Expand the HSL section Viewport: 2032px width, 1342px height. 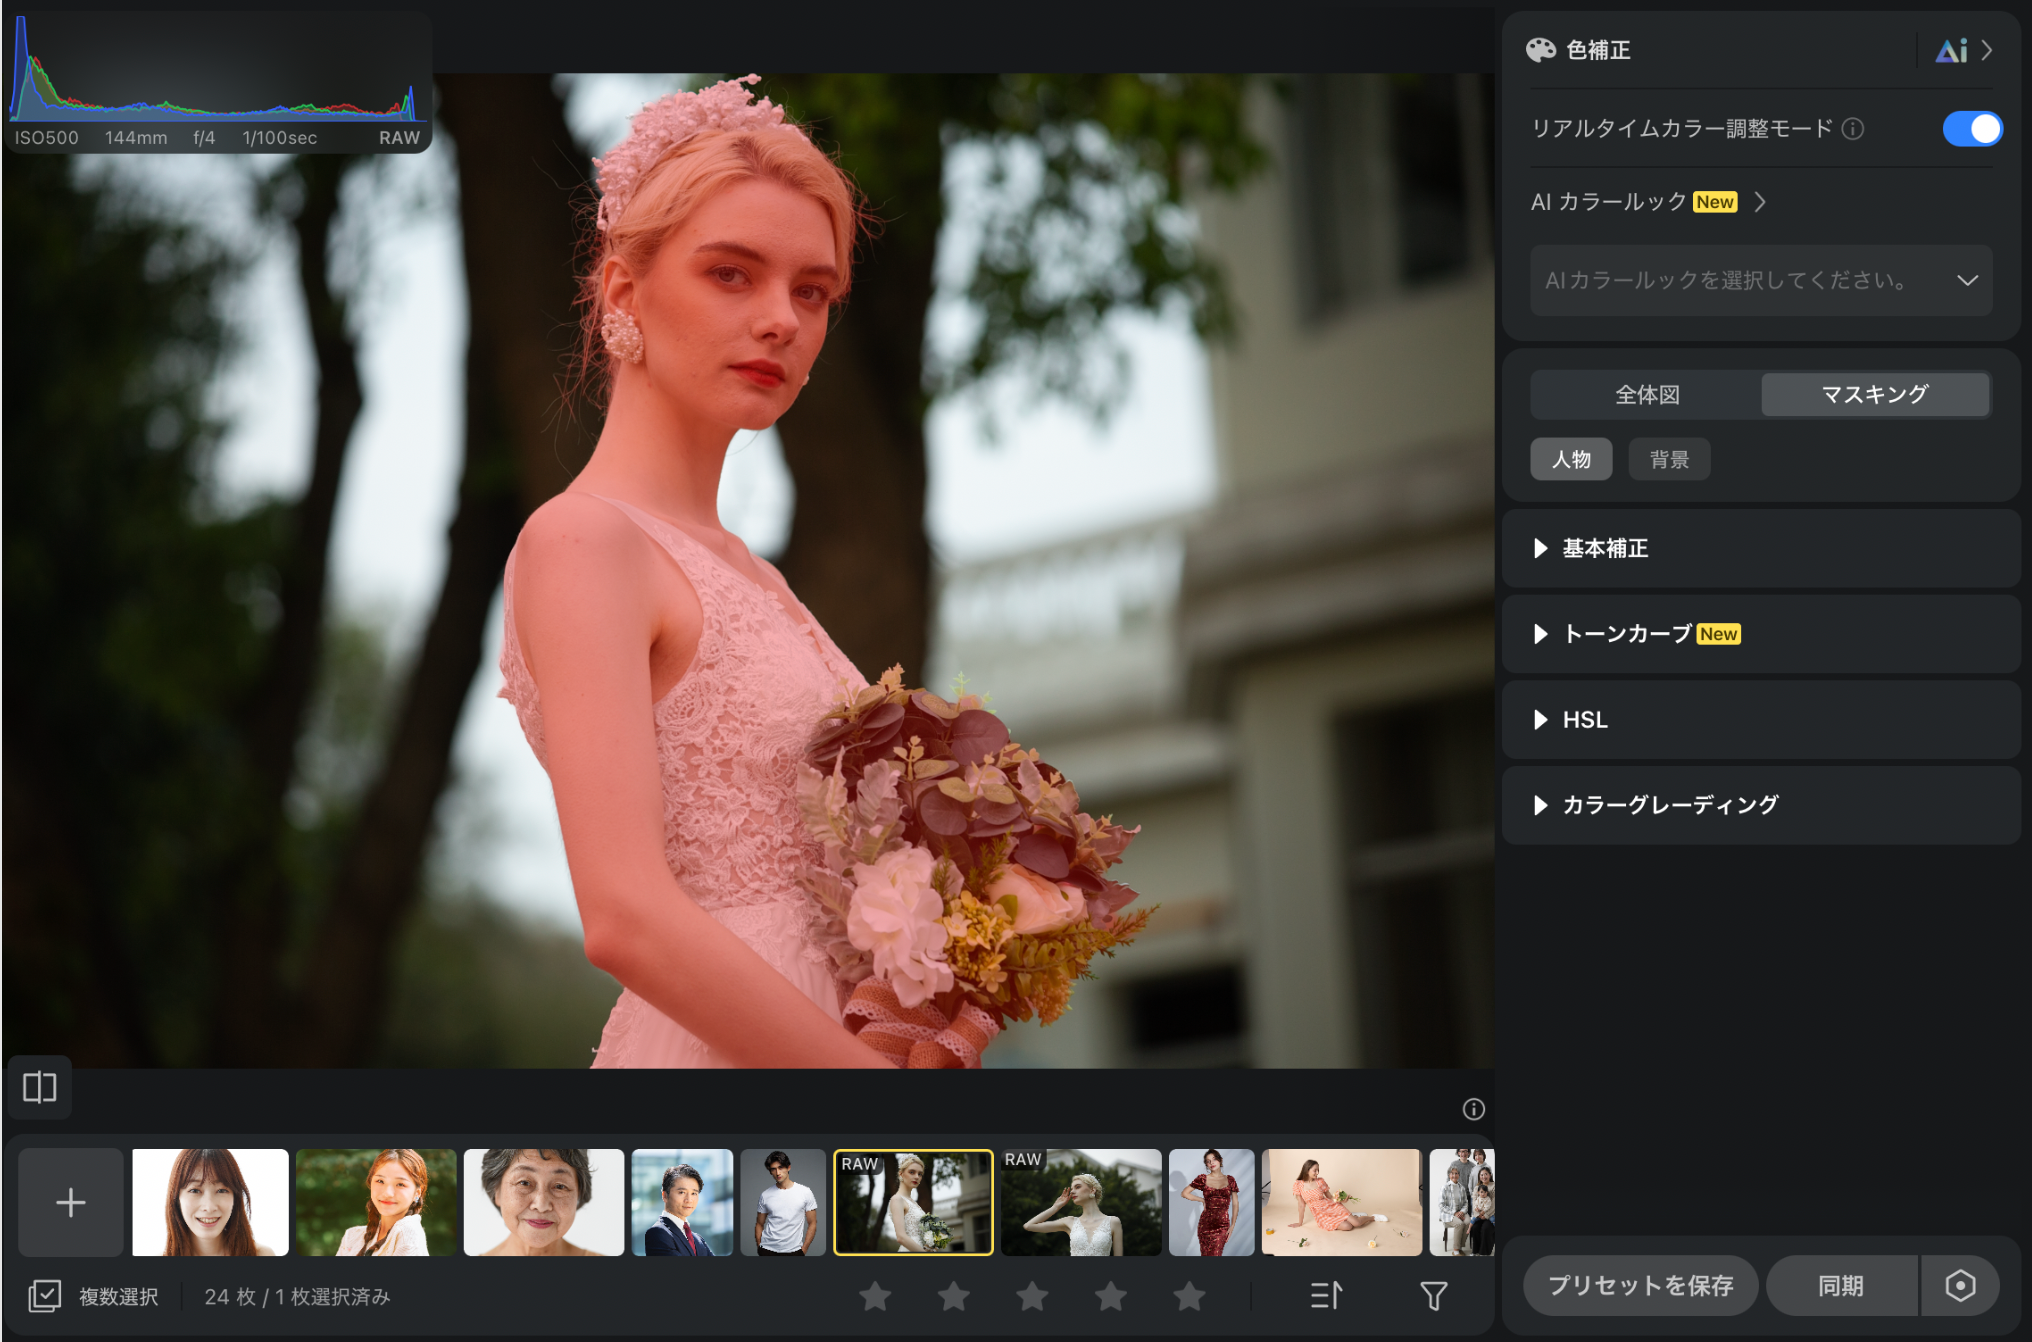click(1760, 720)
